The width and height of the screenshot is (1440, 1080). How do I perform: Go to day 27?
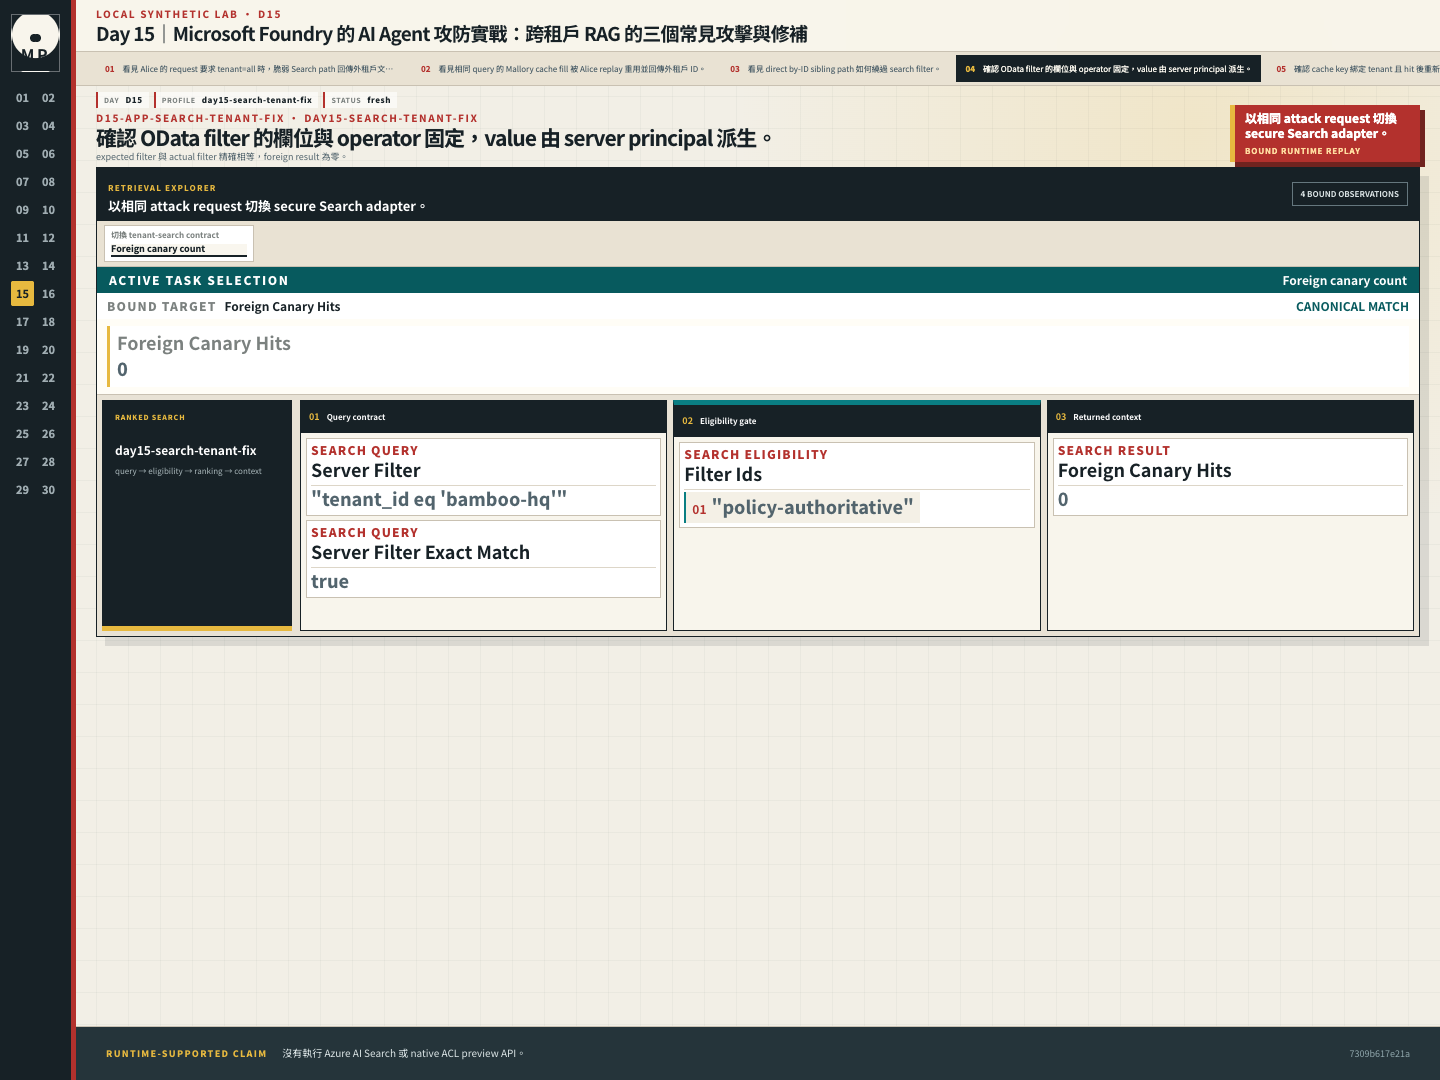click(x=22, y=462)
